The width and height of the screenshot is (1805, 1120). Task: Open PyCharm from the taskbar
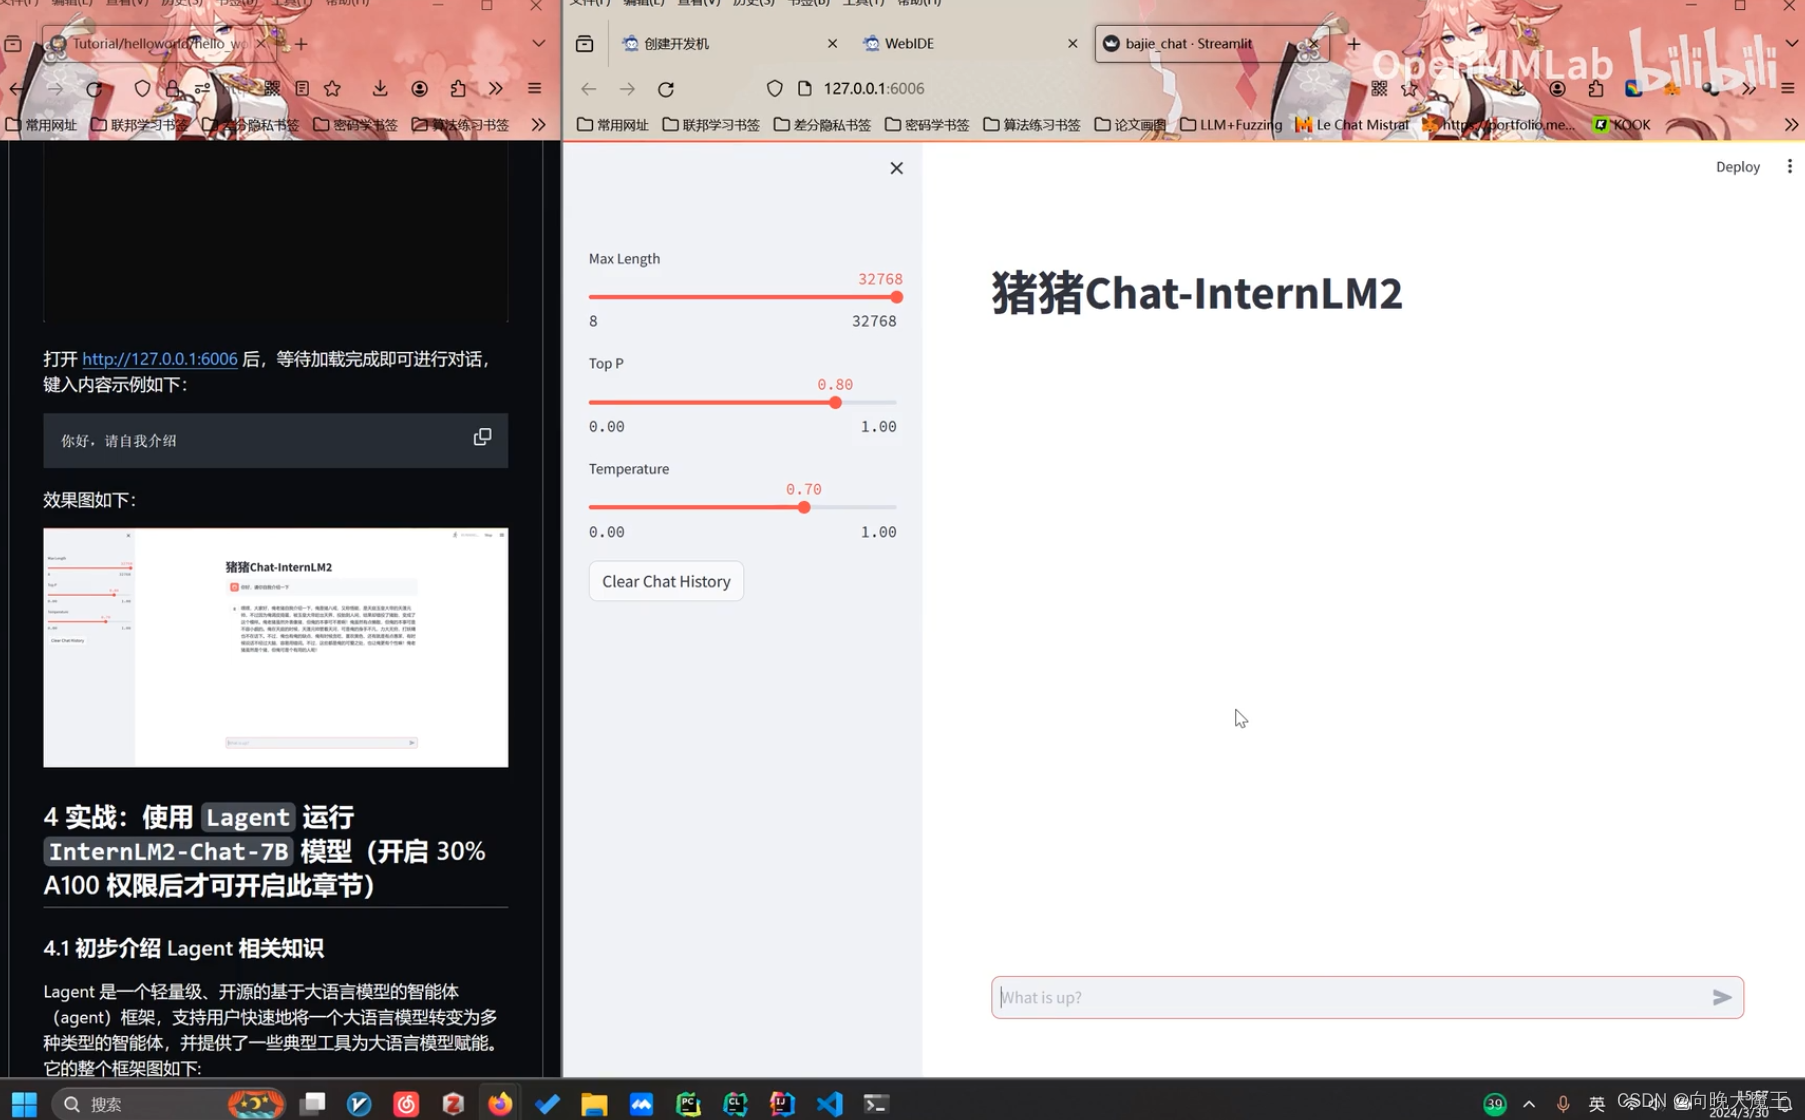coord(688,1104)
